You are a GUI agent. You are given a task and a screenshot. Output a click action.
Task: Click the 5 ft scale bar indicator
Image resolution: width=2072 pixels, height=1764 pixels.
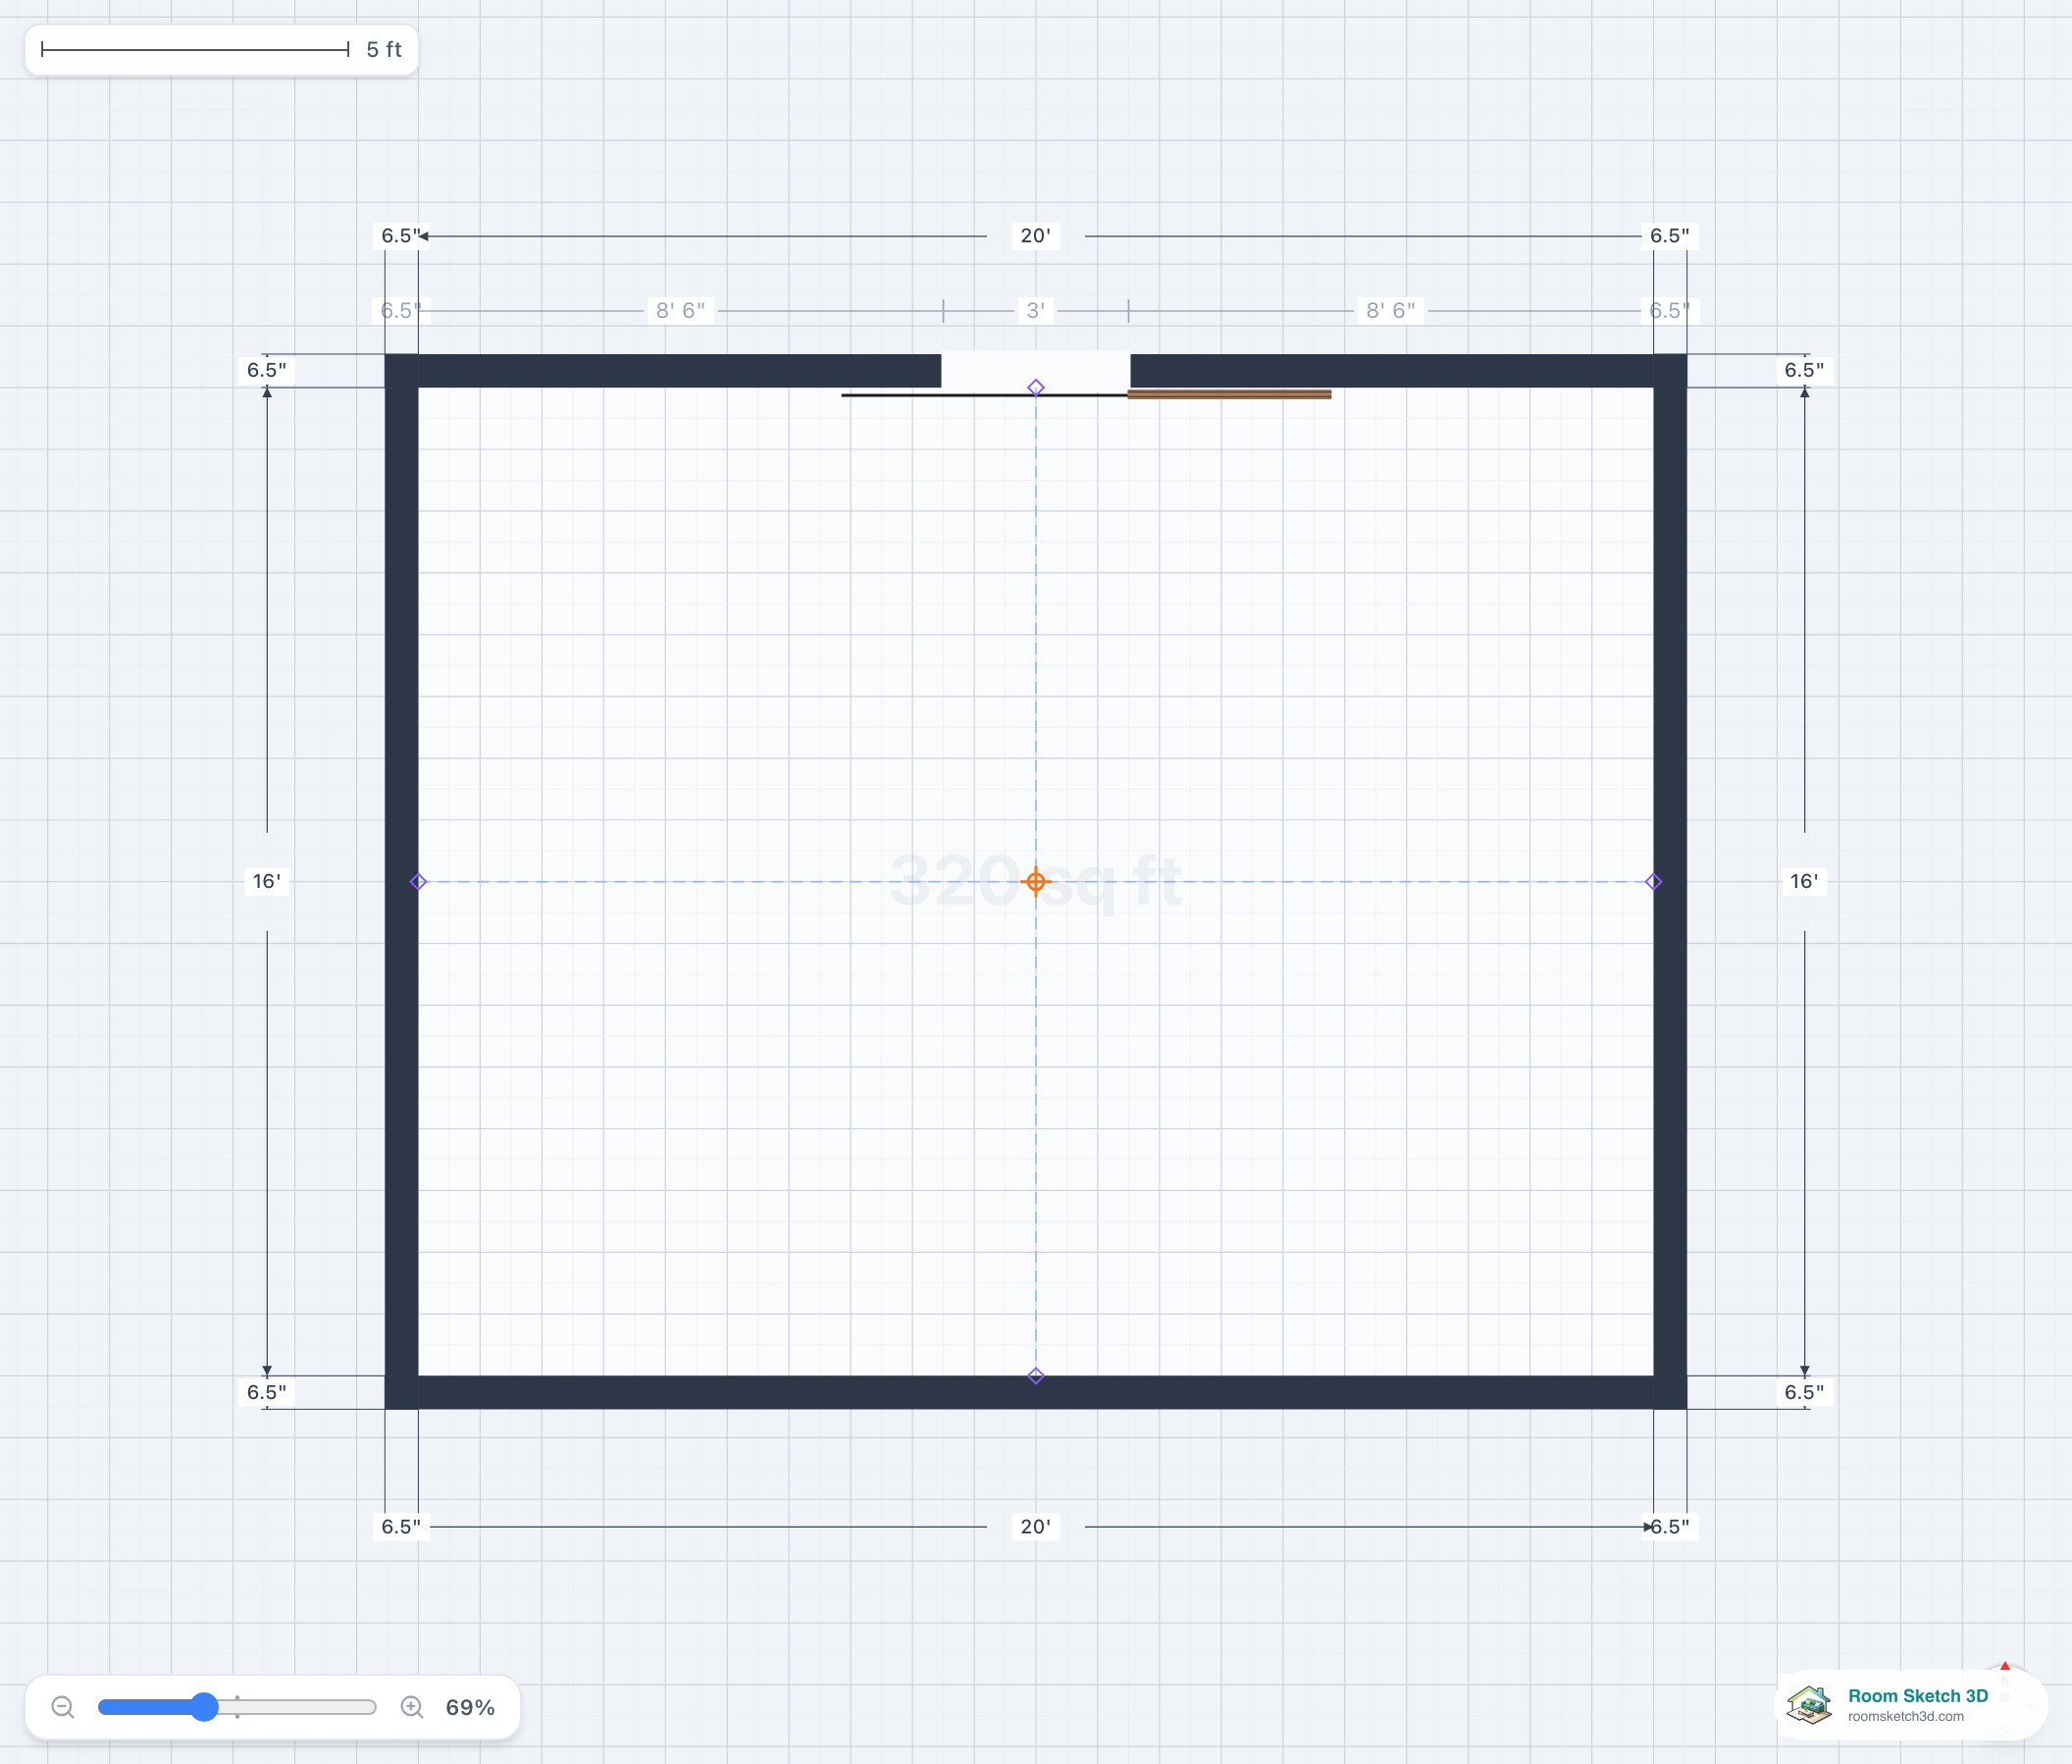[x=221, y=50]
